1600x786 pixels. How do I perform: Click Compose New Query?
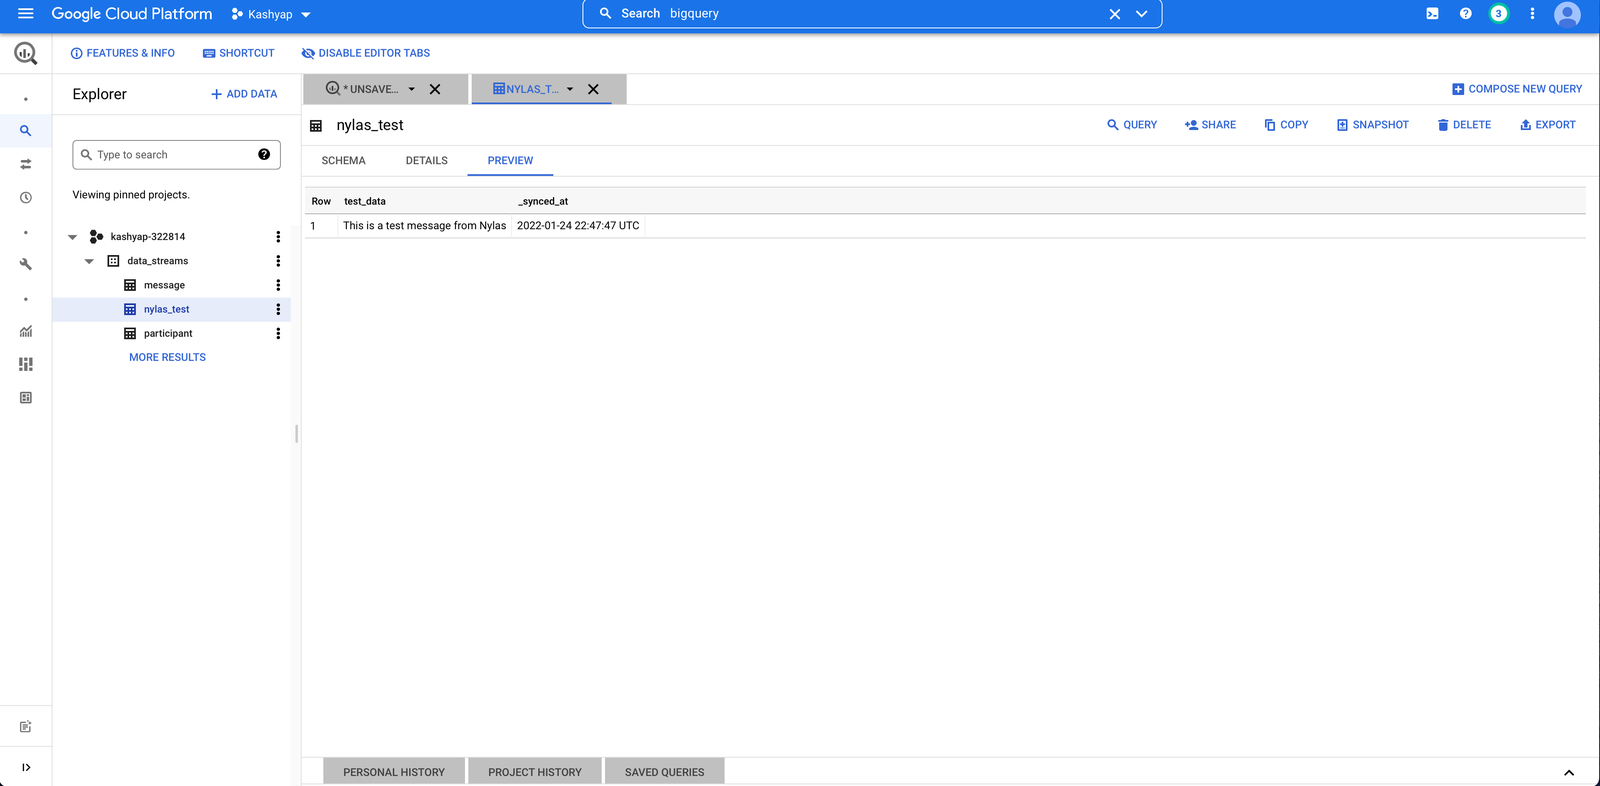1517,89
